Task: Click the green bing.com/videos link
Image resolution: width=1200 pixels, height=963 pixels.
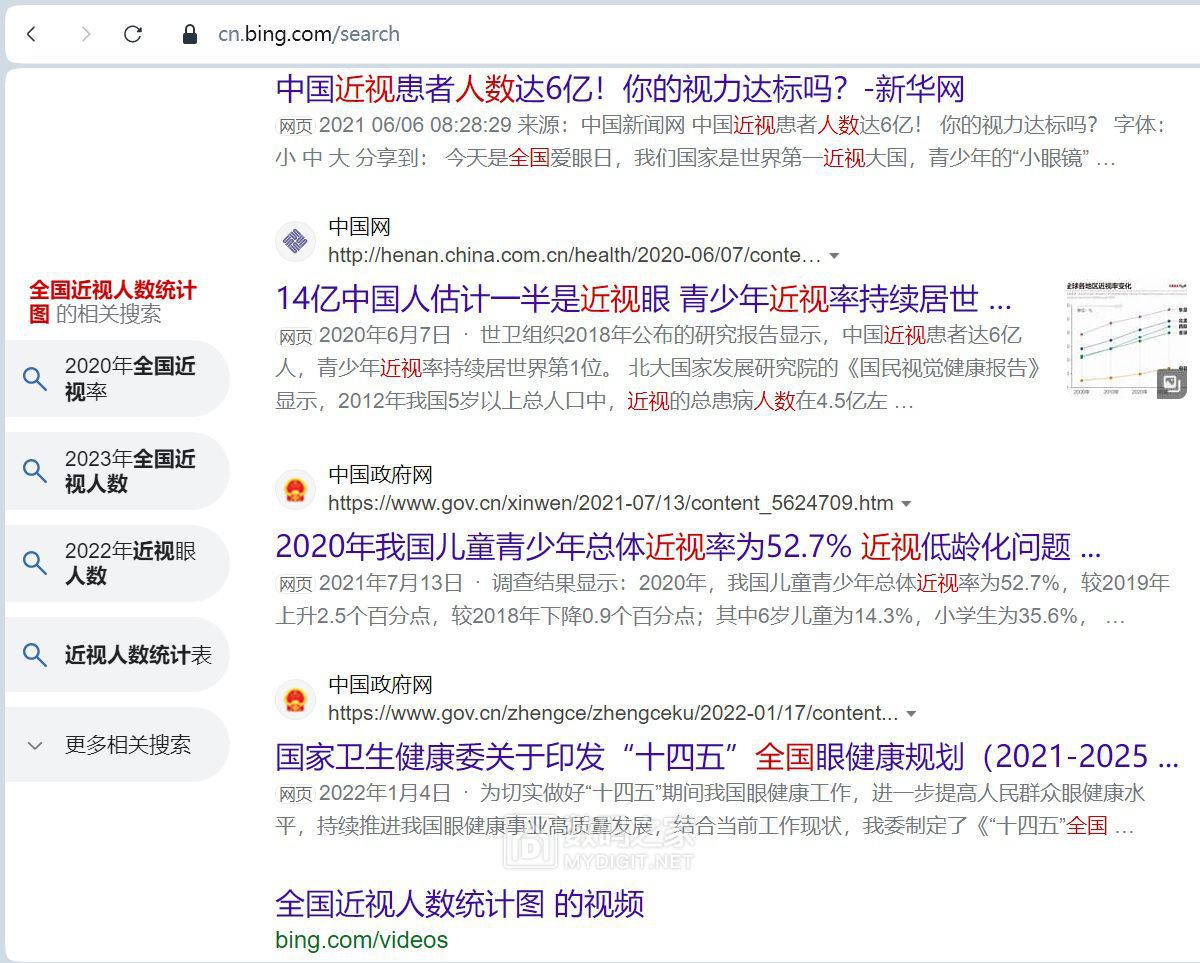Action: 361,940
